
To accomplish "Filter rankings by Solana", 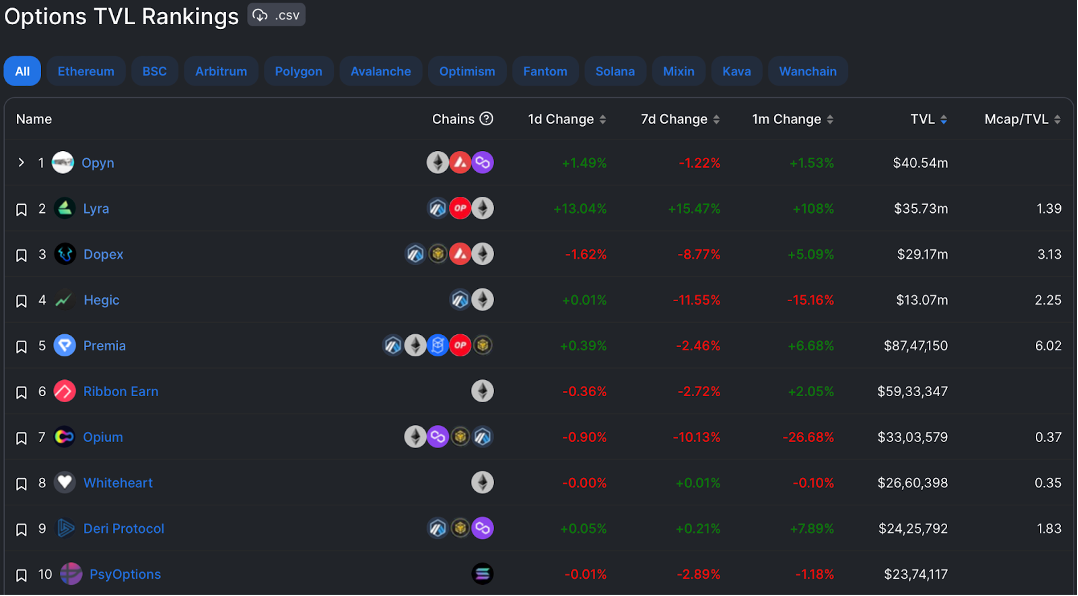I will tap(615, 71).
